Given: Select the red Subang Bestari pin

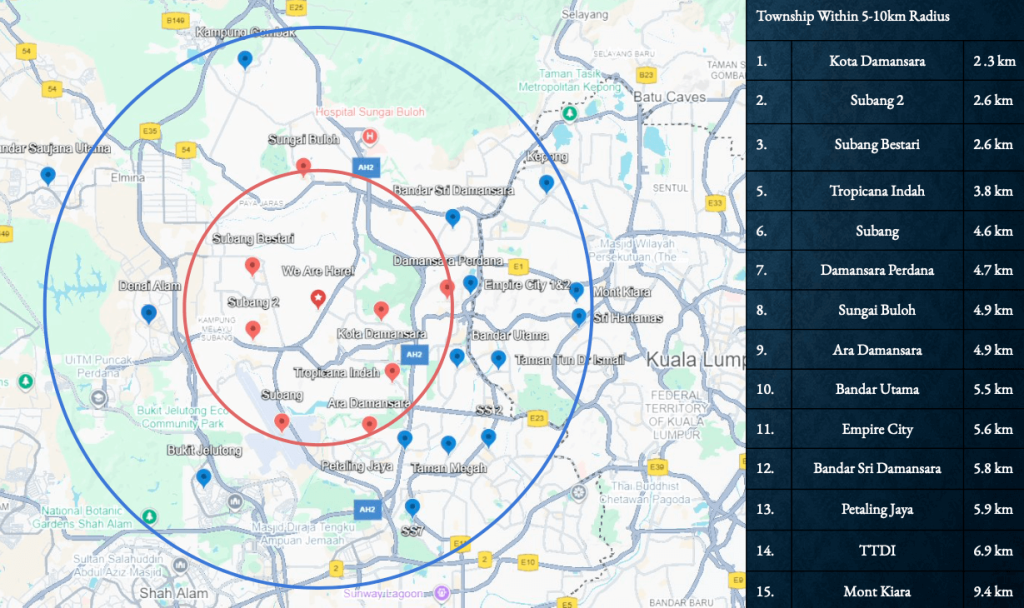Looking at the screenshot, I should (x=252, y=266).
